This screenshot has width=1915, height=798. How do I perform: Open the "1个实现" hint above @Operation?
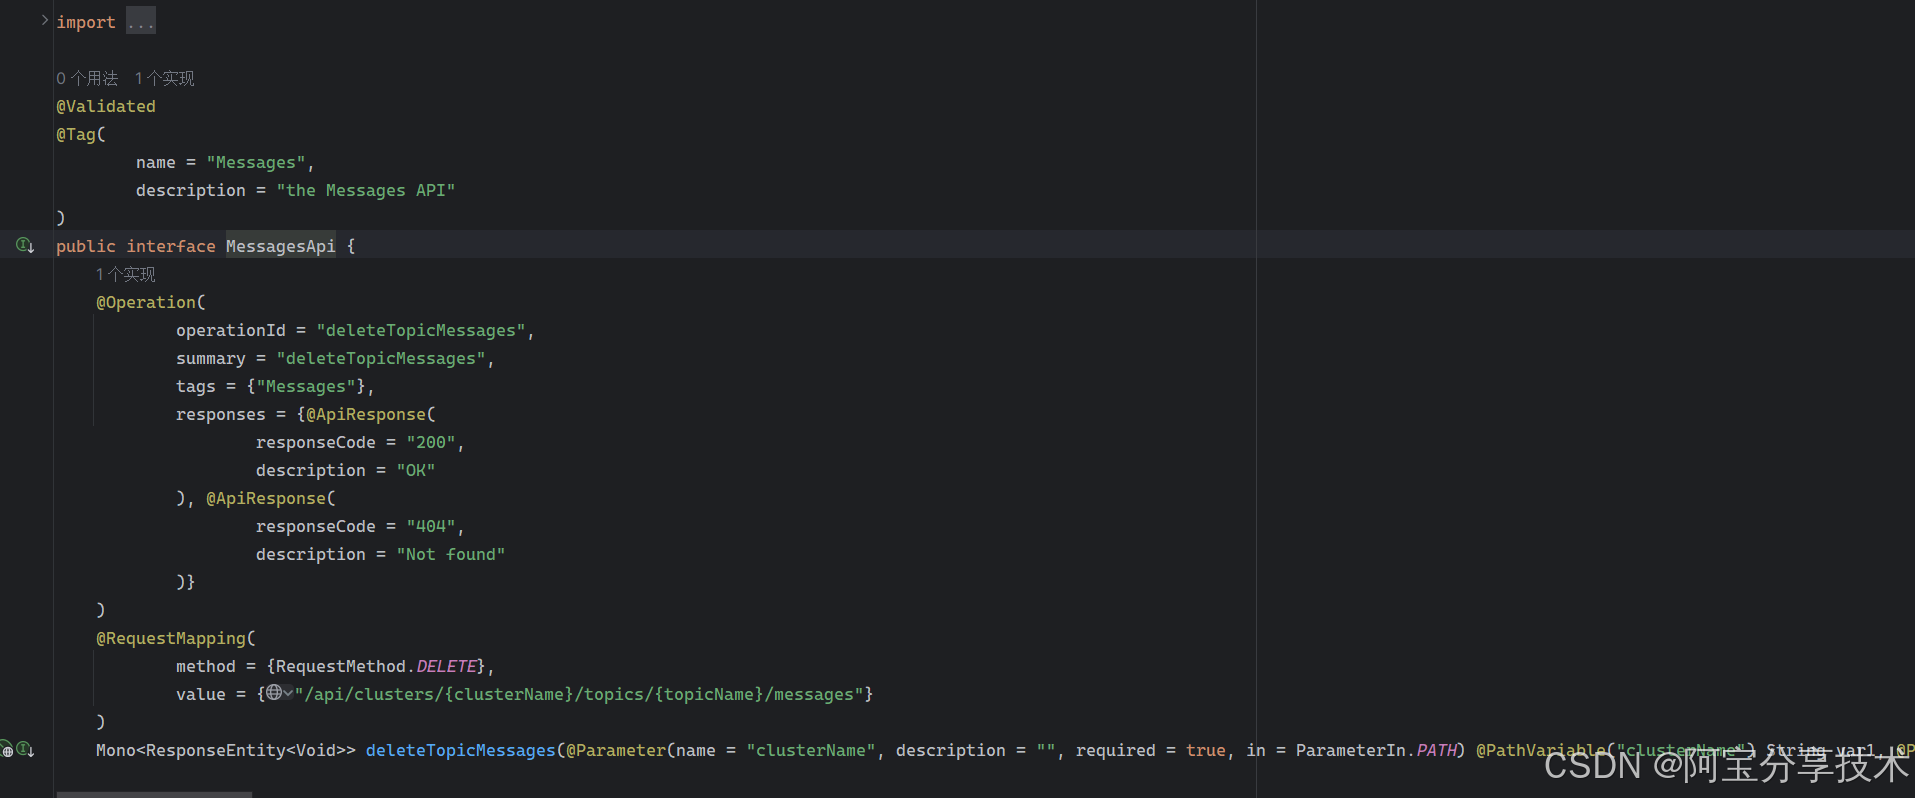pos(126,274)
